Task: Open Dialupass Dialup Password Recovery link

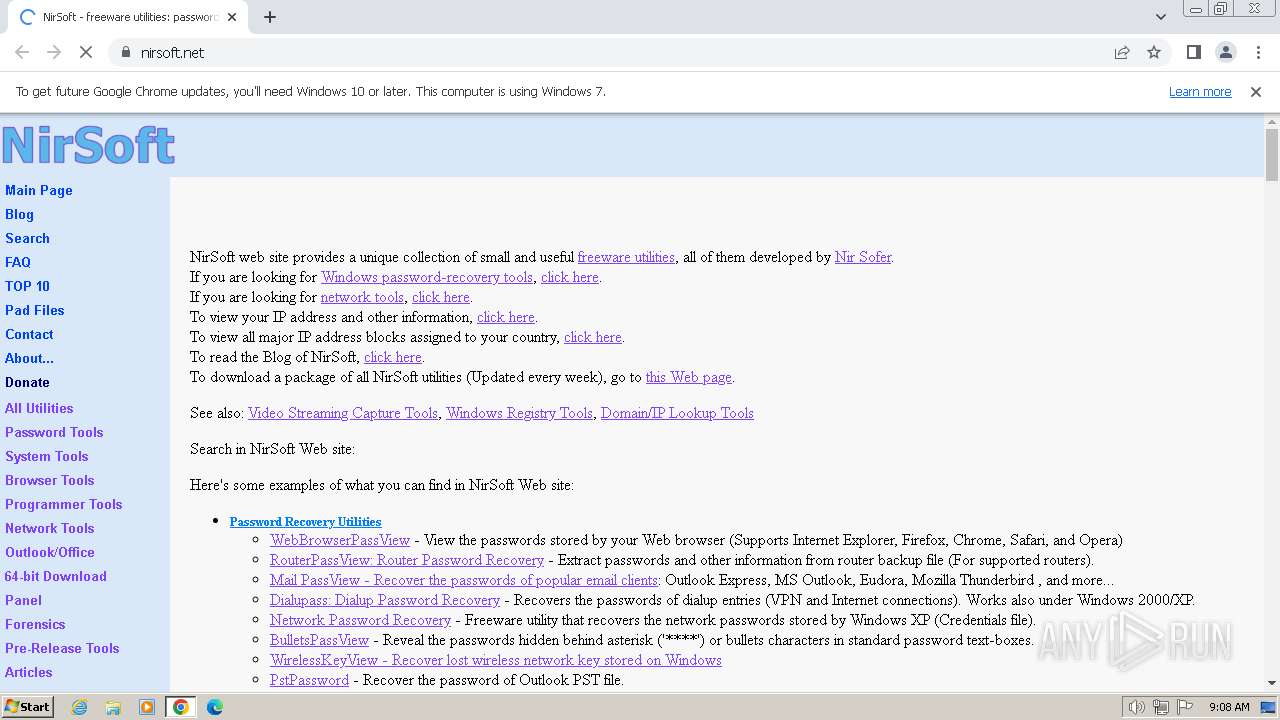Action: tap(385, 600)
